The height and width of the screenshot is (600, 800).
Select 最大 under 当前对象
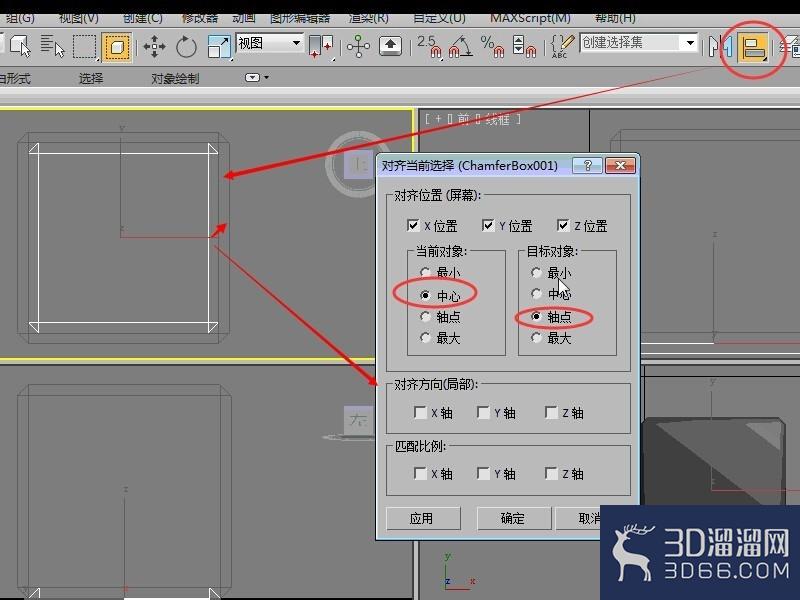coord(426,337)
